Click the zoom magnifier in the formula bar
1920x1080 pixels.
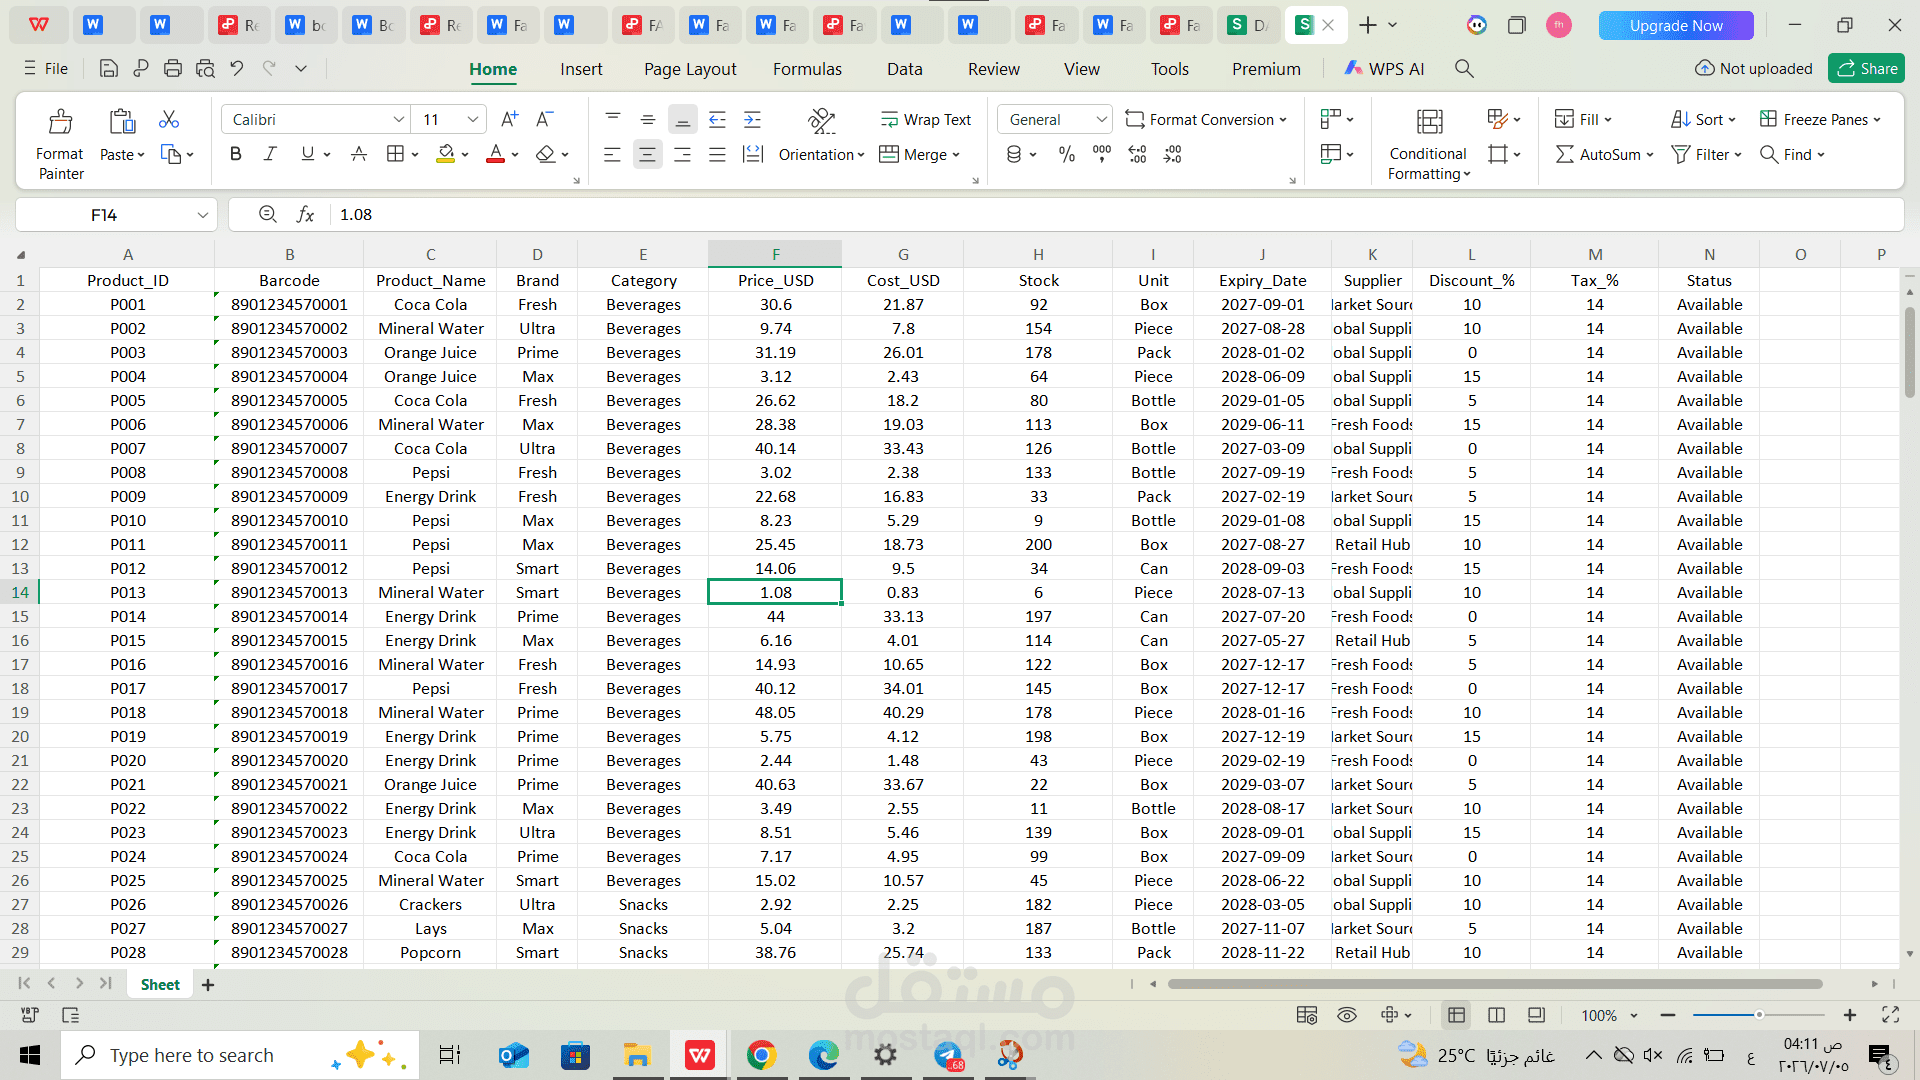tap(267, 214)
